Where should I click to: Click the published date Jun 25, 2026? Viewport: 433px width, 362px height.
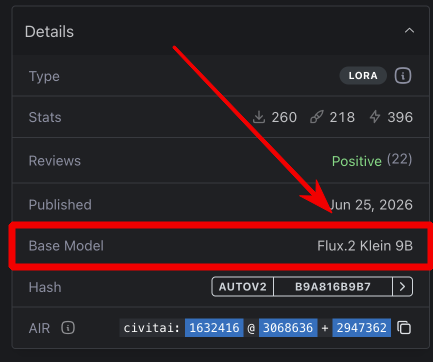coord(371,205)
